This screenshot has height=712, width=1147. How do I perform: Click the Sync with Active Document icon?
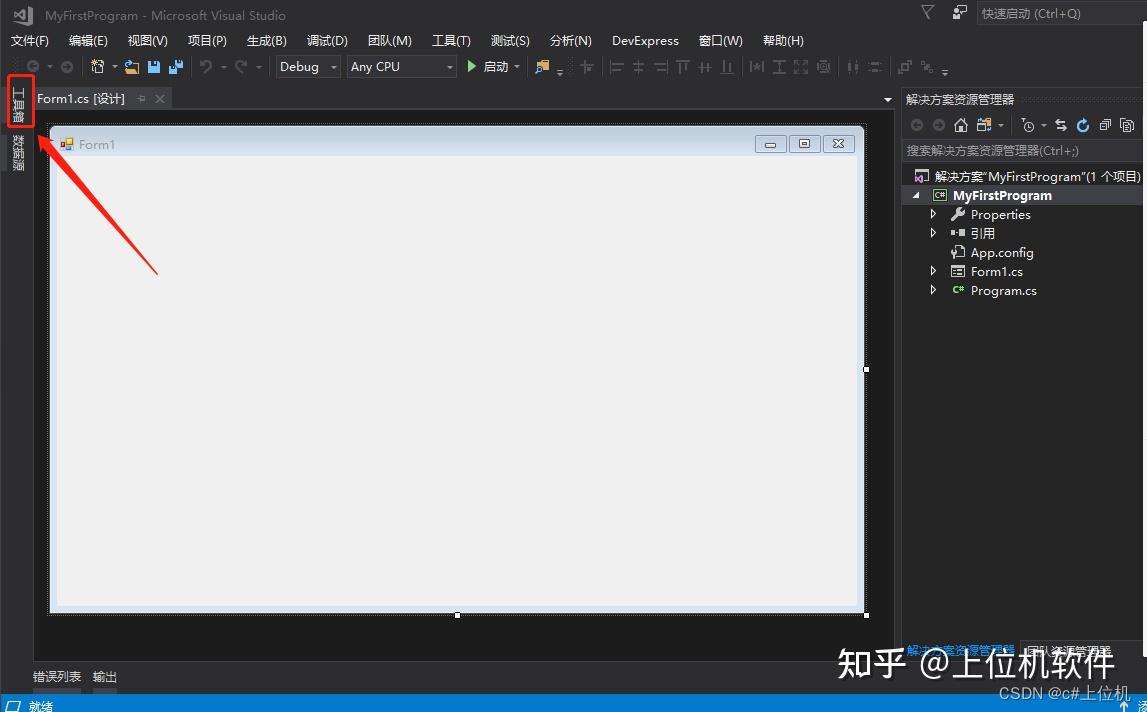pyautogui.click(x=1060, y=125)
